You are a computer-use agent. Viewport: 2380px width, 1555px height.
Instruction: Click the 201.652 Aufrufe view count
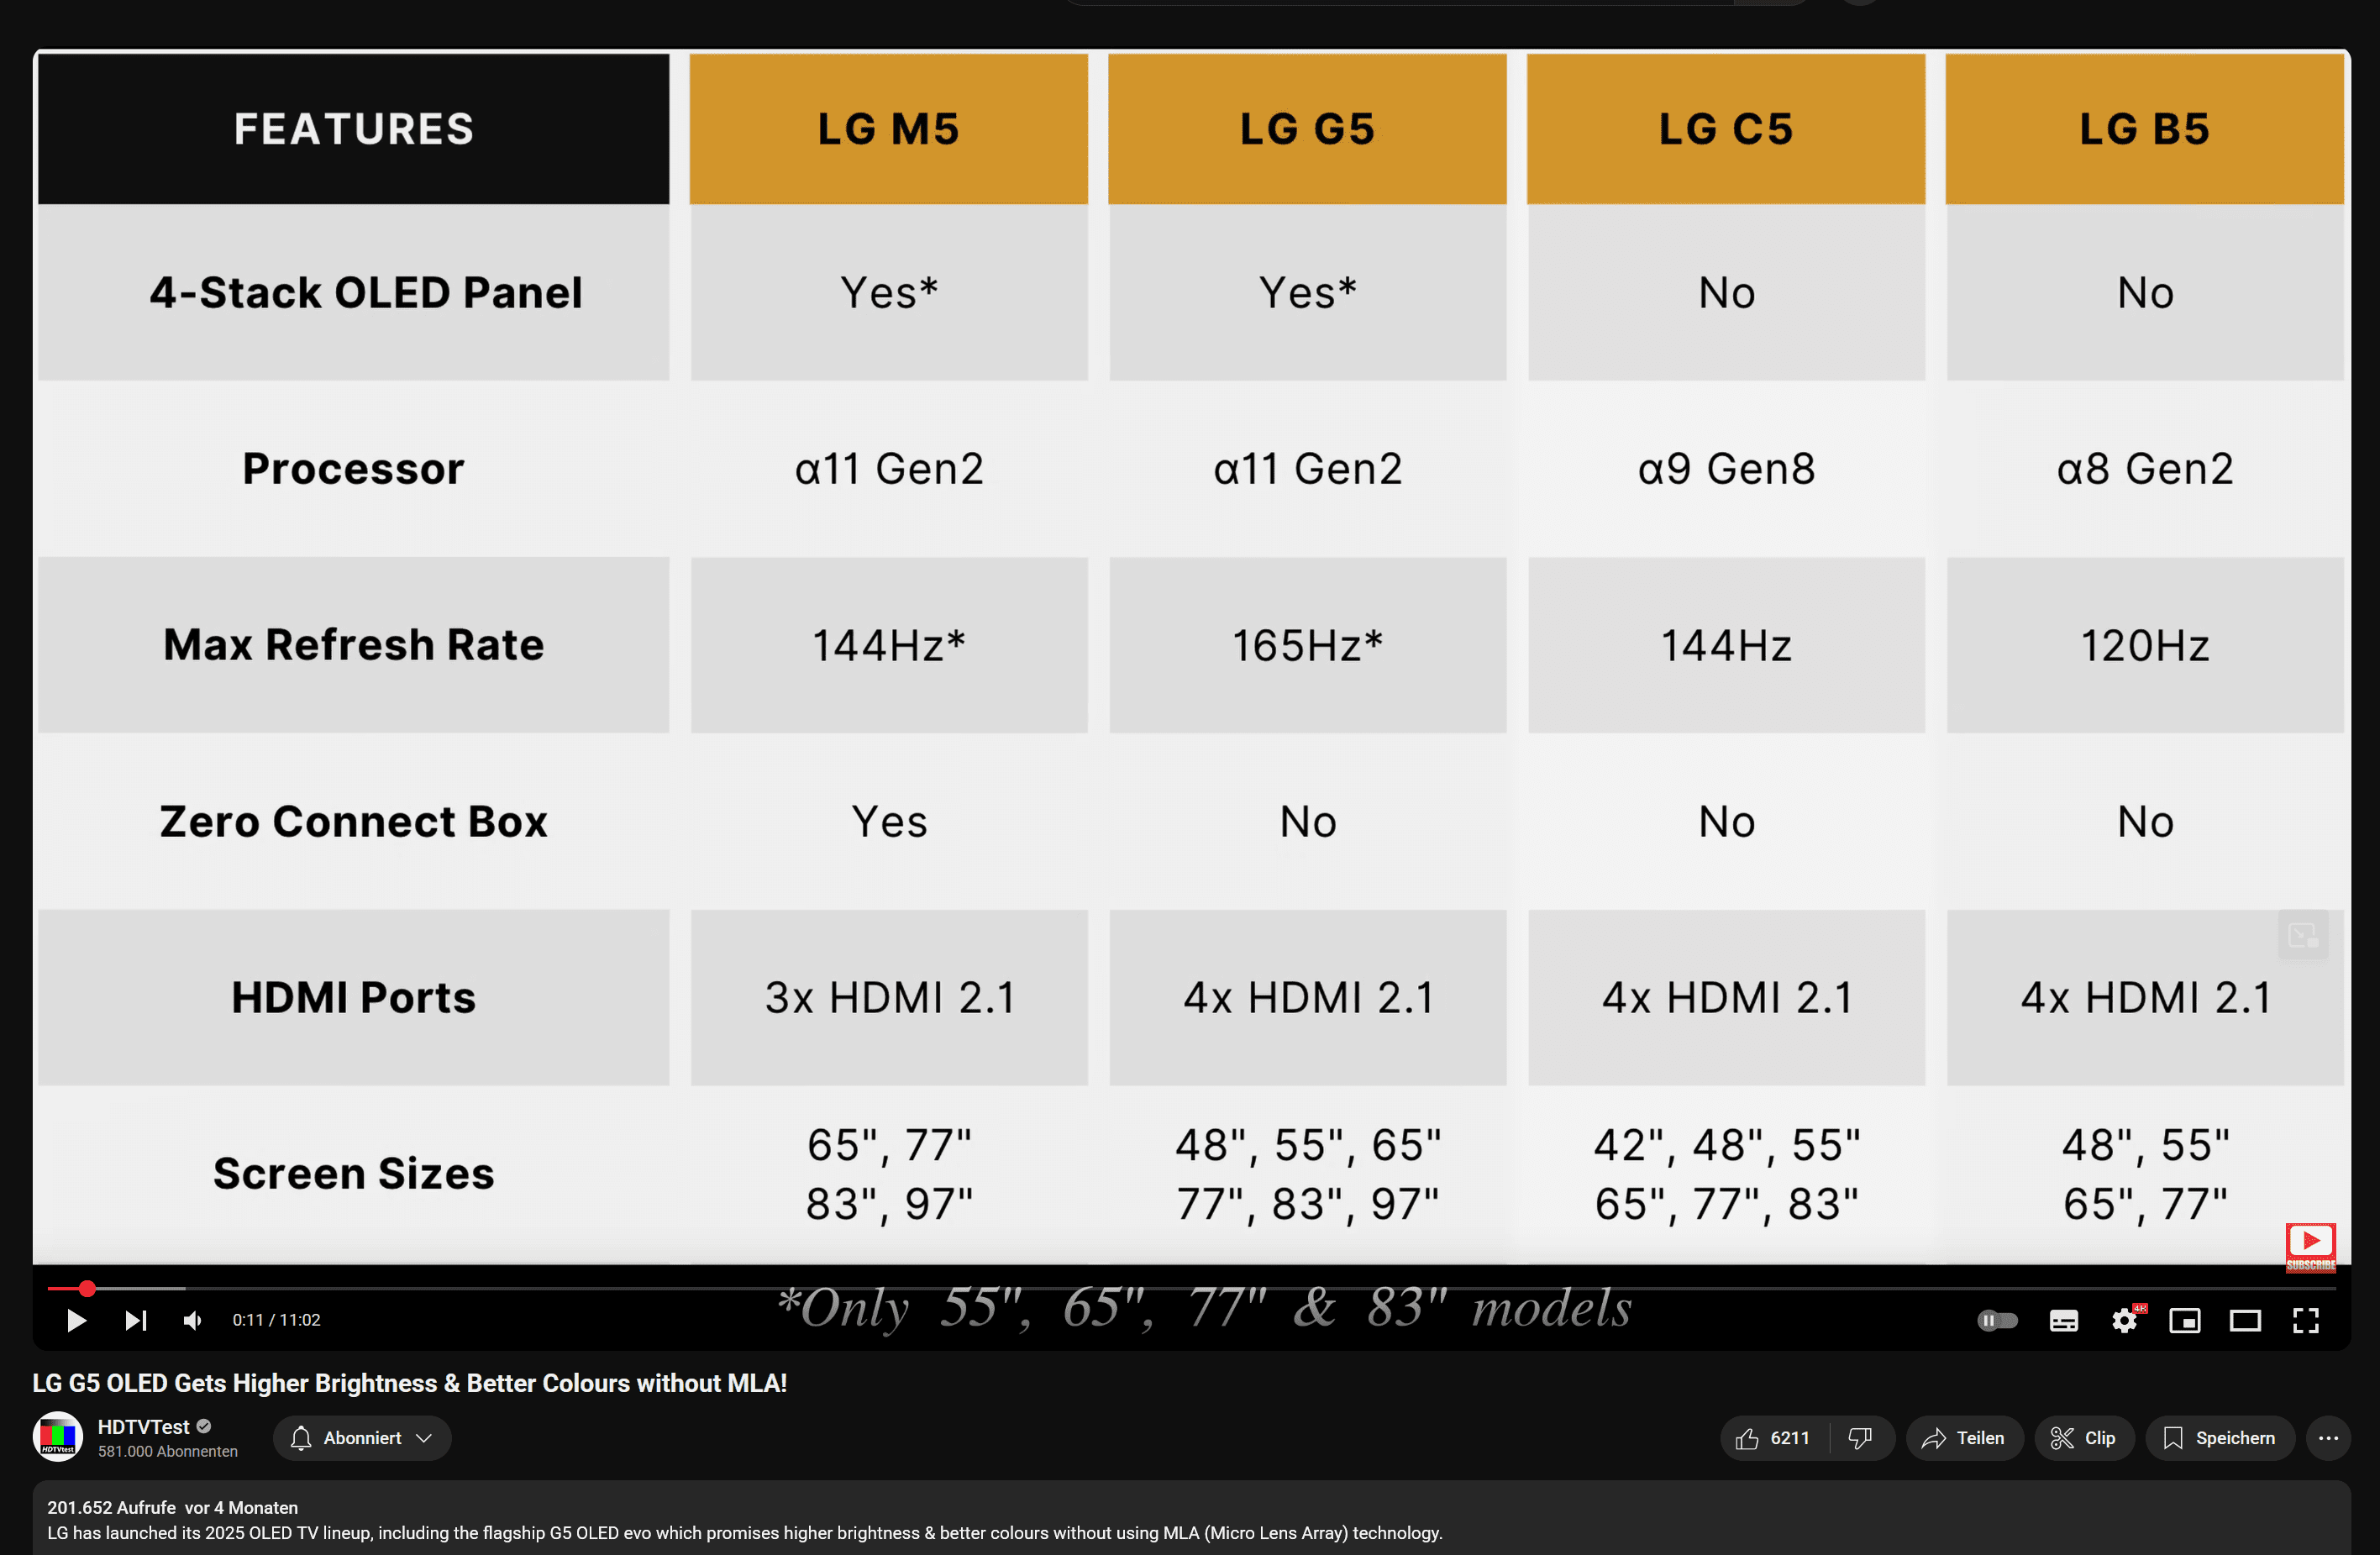[111, 1507]
